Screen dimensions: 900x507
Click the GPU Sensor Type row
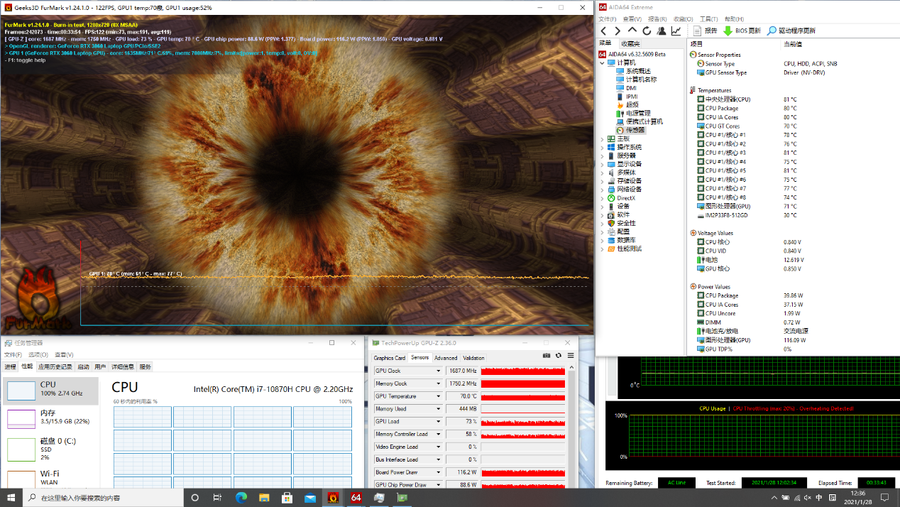[792, 73]
